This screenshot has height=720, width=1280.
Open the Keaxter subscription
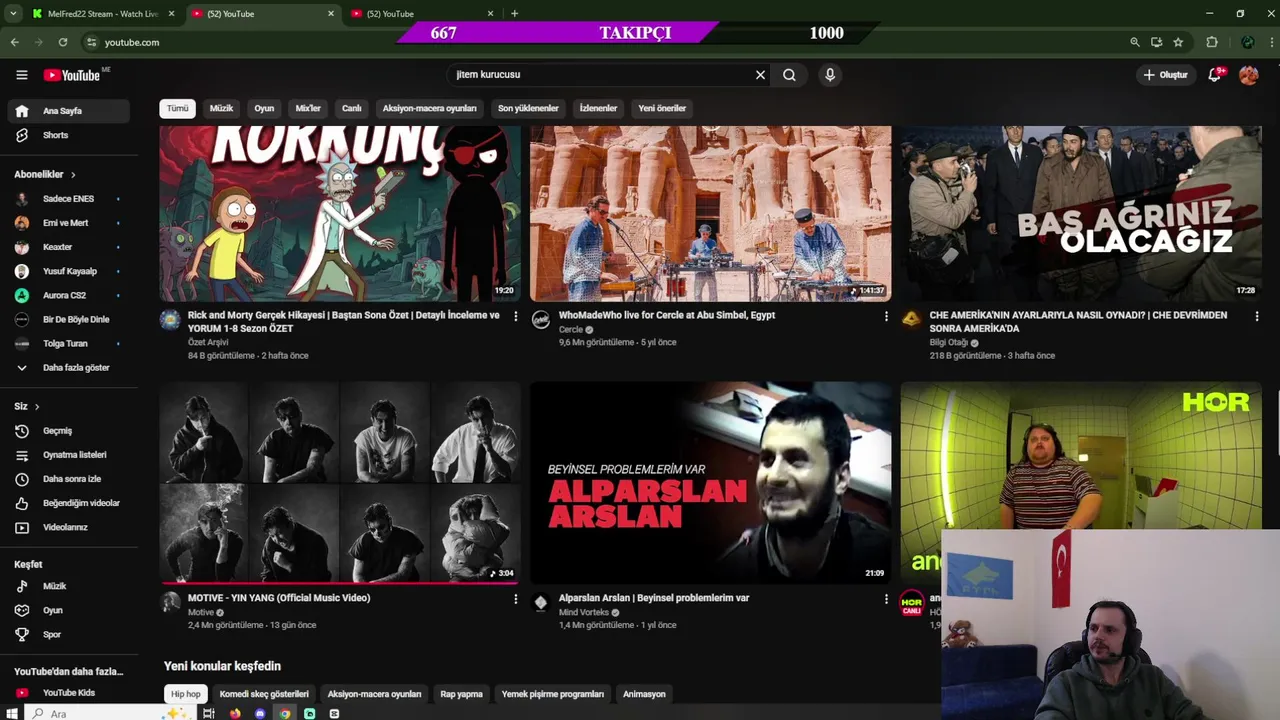[68, 247]
